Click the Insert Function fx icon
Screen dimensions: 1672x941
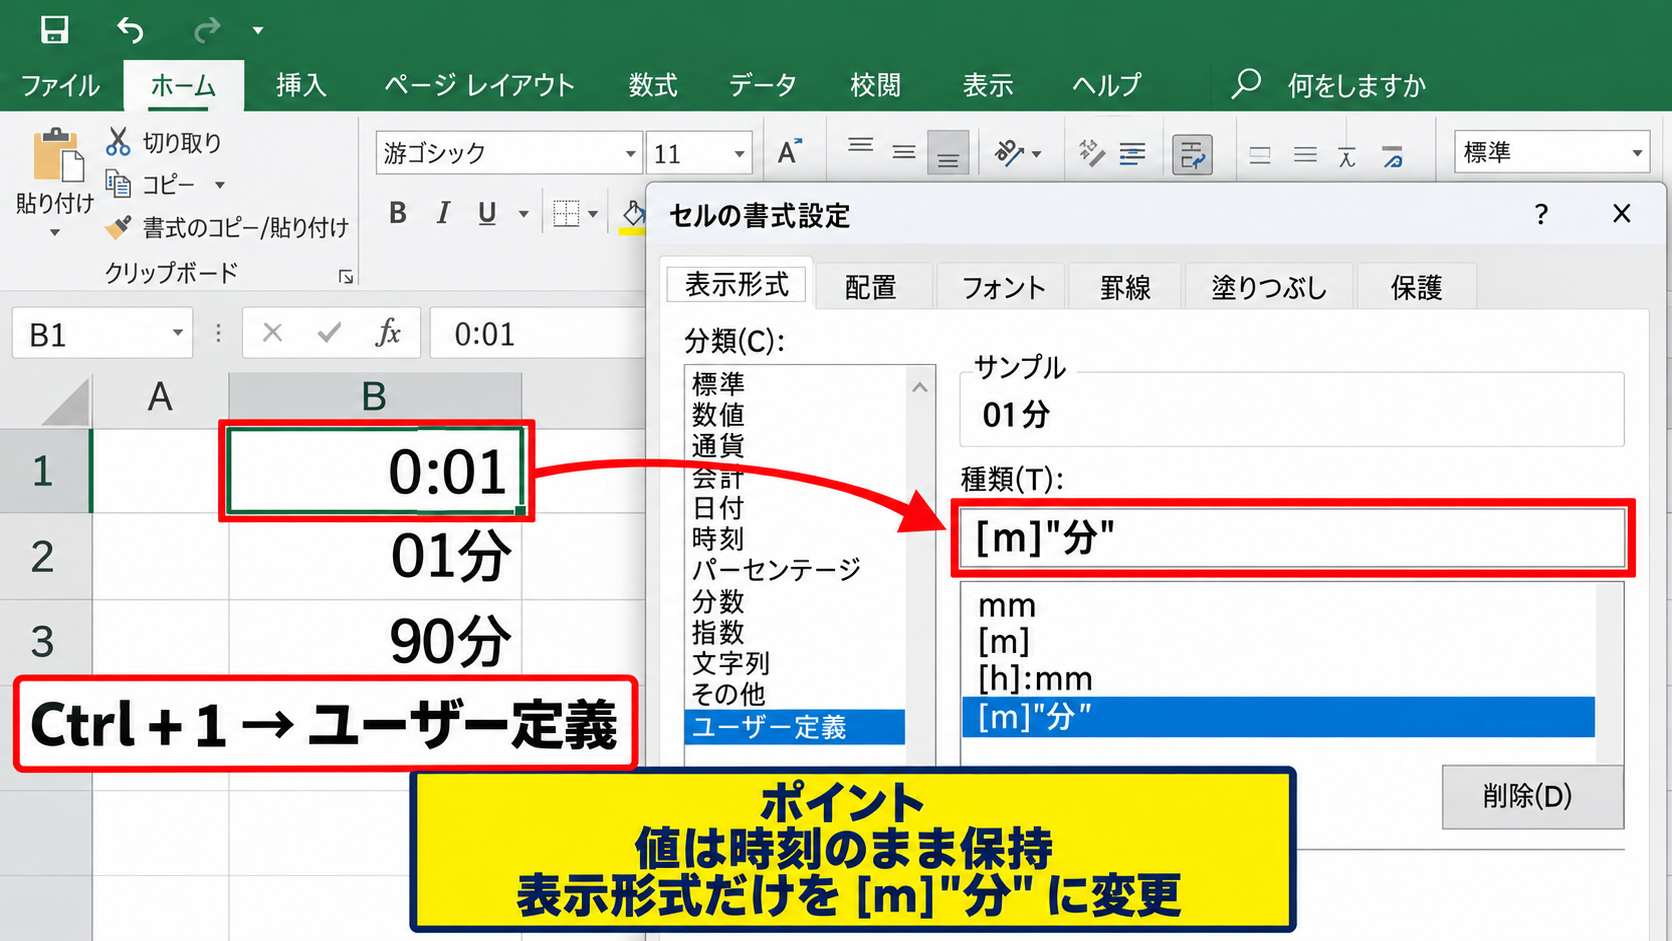(387, 332)
